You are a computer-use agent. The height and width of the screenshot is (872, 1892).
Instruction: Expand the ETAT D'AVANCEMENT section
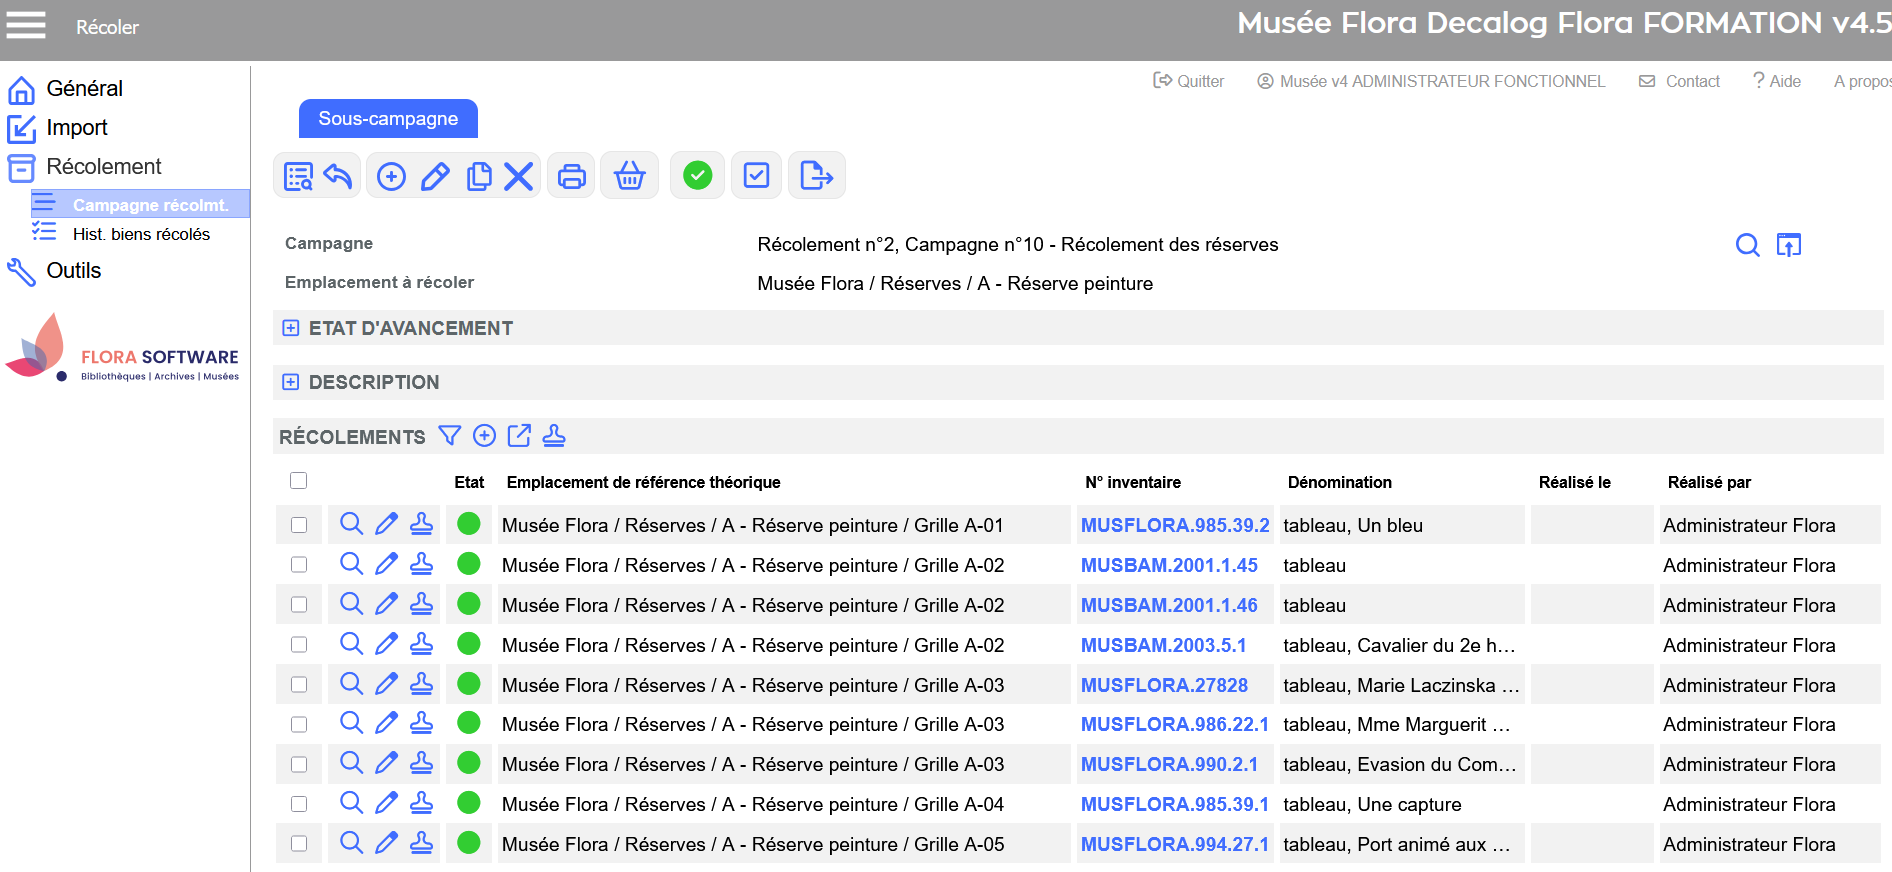click(291, 328)
